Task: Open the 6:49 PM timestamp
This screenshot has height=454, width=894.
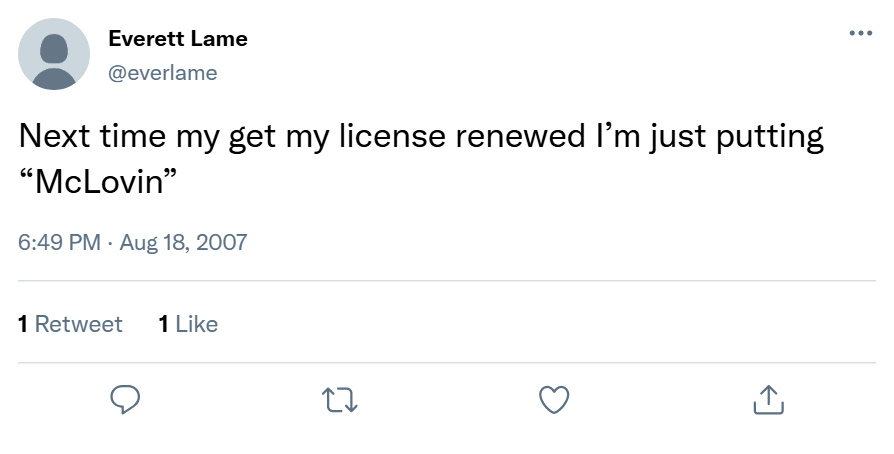Action: coord(59,242)
